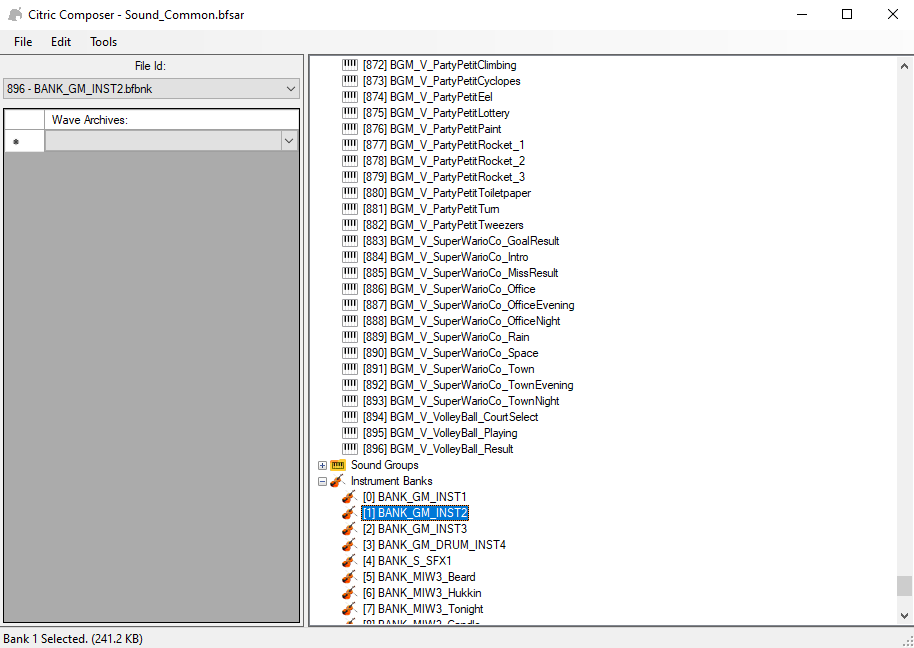Select [893] SuperWarioCo_TownNight sequence
Screen dimensions: 914x648
[461, 401]
